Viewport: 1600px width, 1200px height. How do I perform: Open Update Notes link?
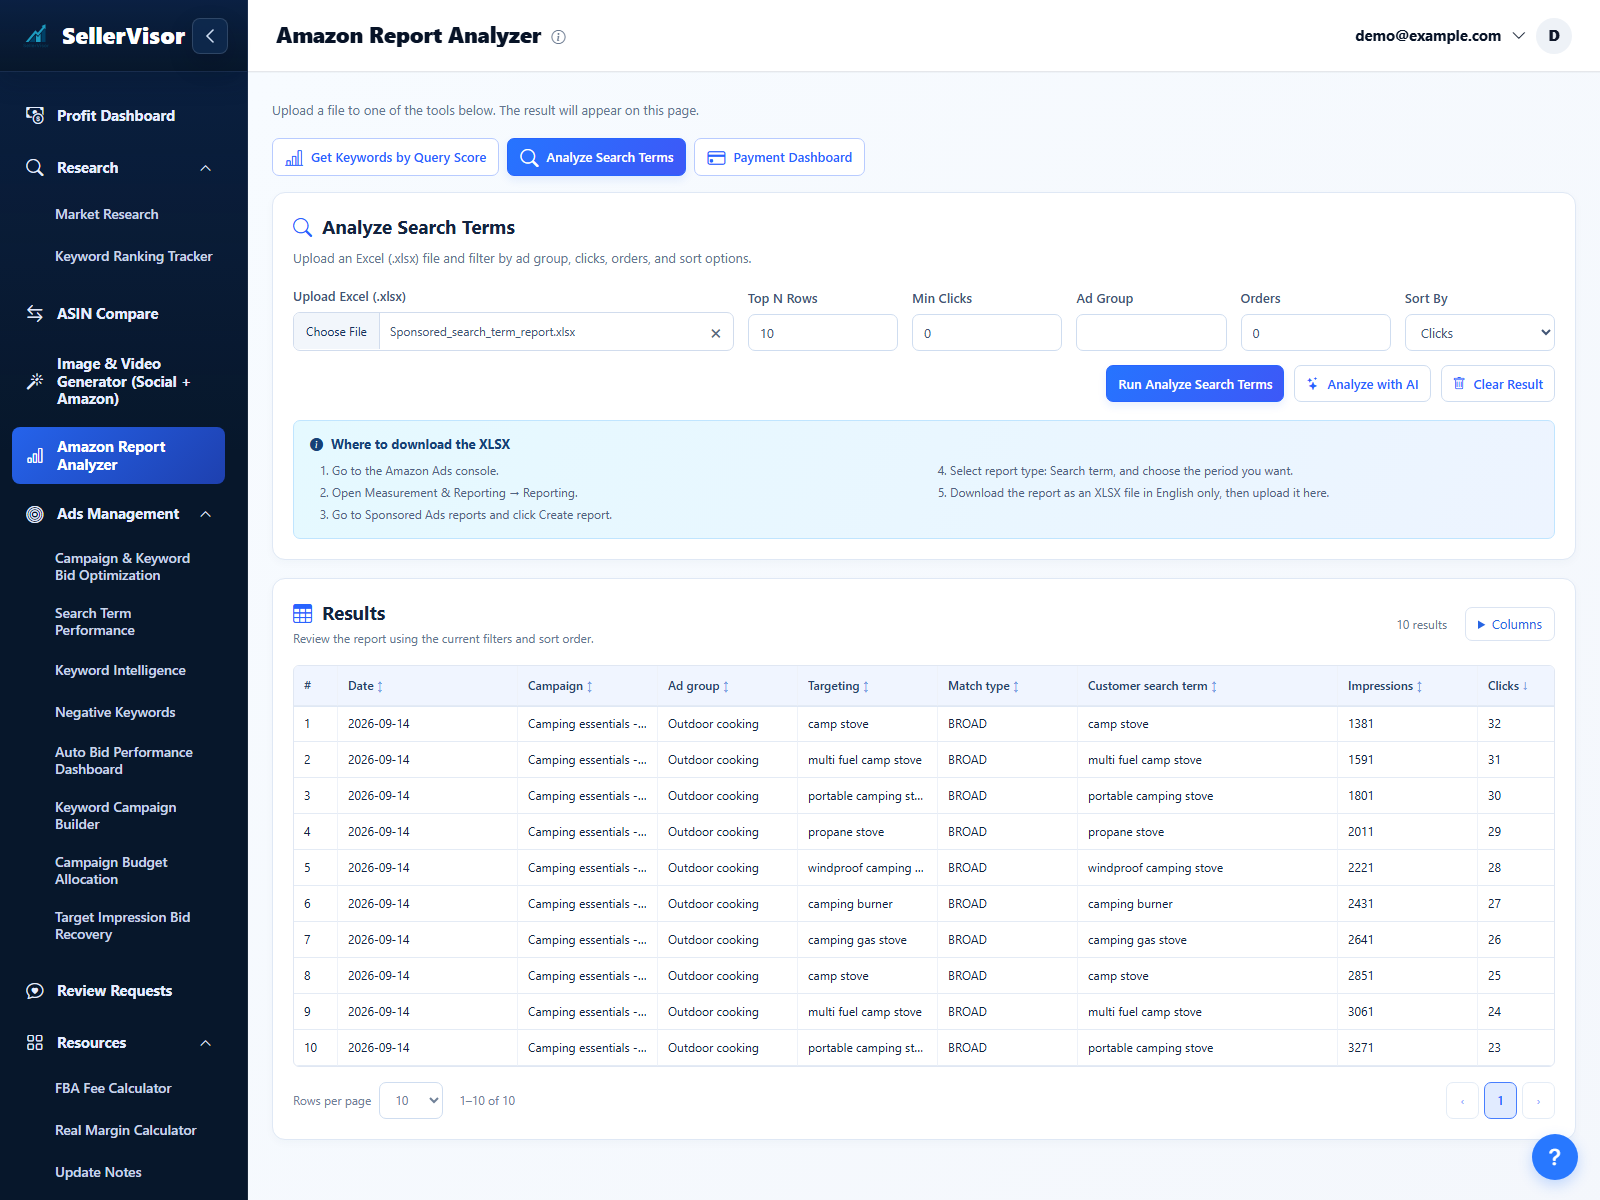[x=98, y=1172]
